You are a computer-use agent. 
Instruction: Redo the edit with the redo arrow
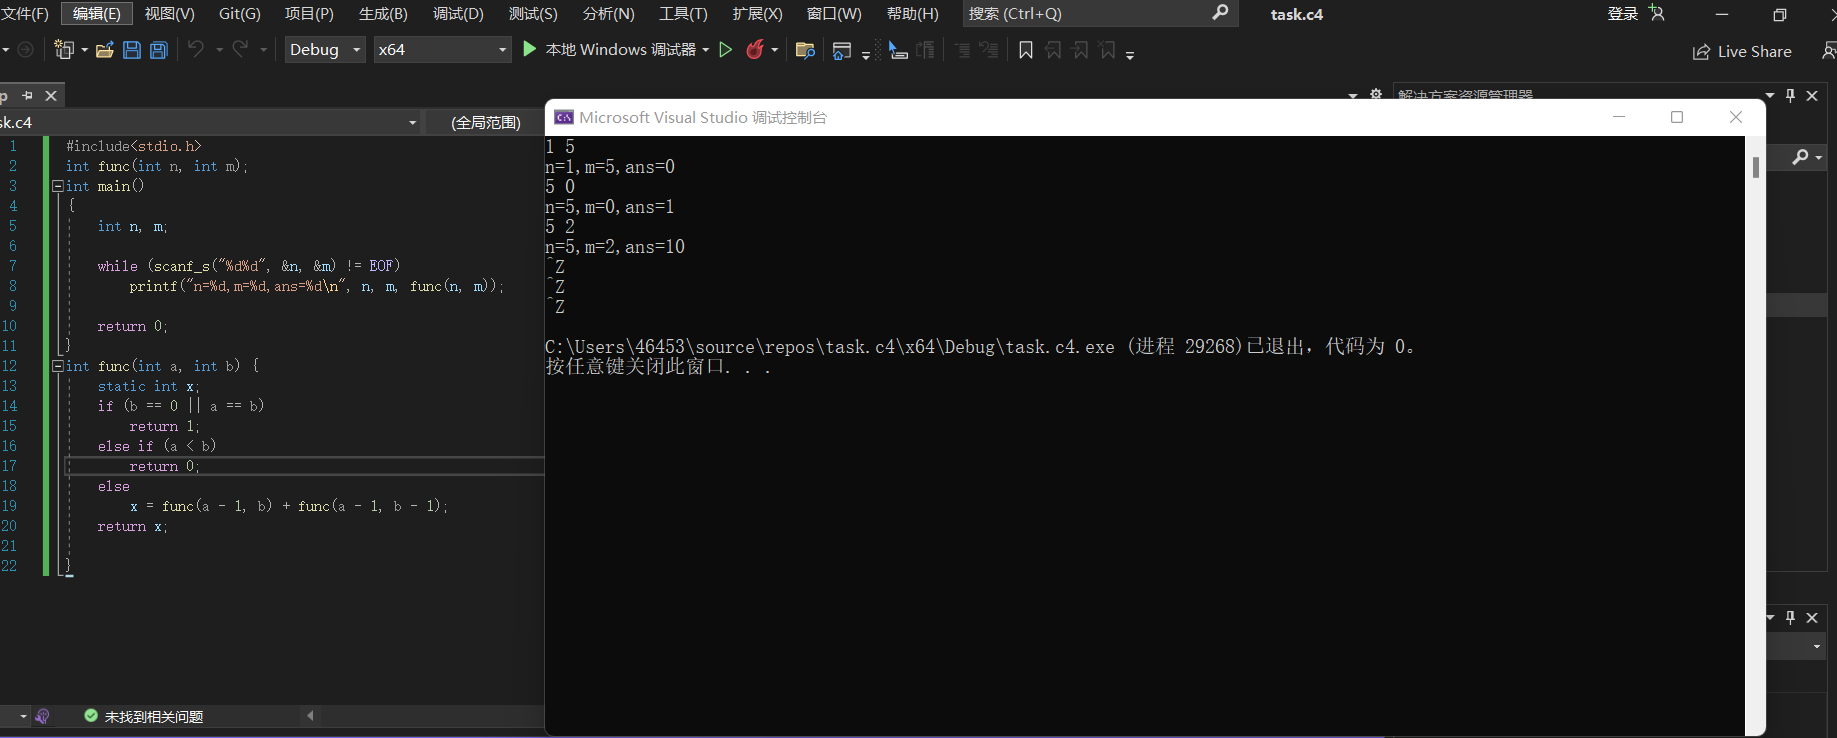[240, 49]
